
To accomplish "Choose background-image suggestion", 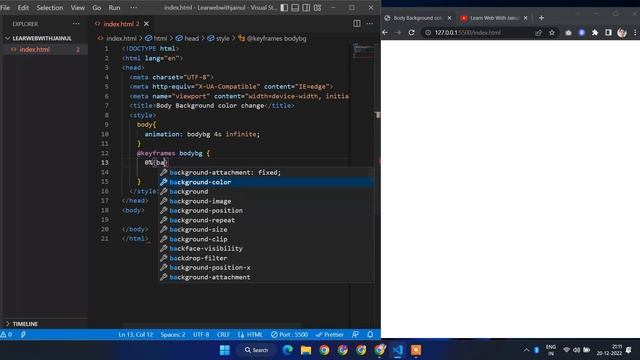I will 266,201.
